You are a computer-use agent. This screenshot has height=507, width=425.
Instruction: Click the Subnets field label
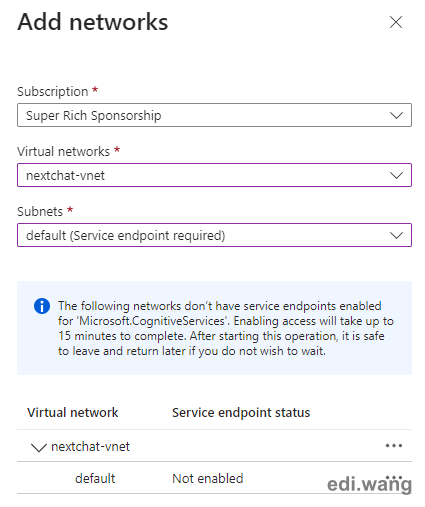(x=40, y=211)
